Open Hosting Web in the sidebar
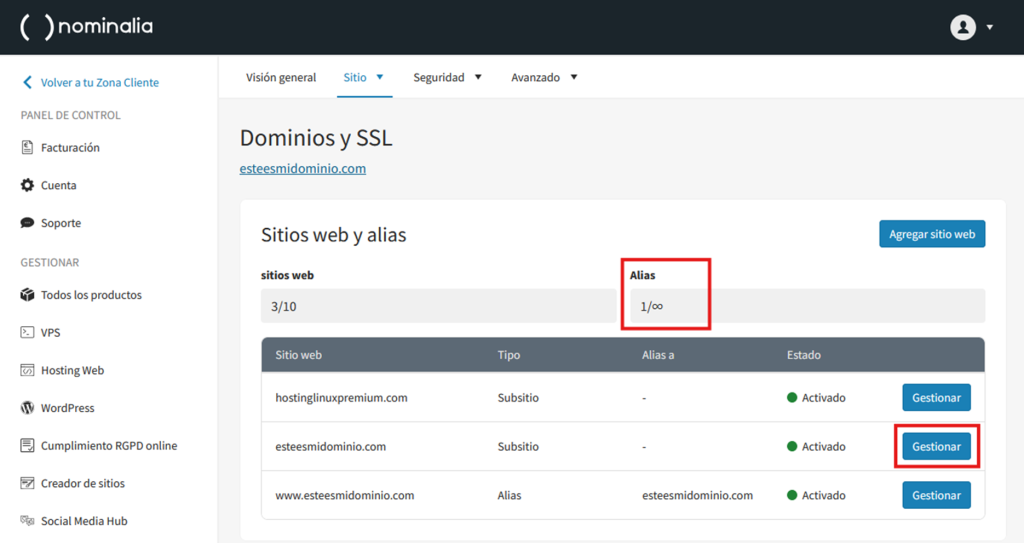The width and height of the screenshot is (1024, 543). [x=72, y=370]
